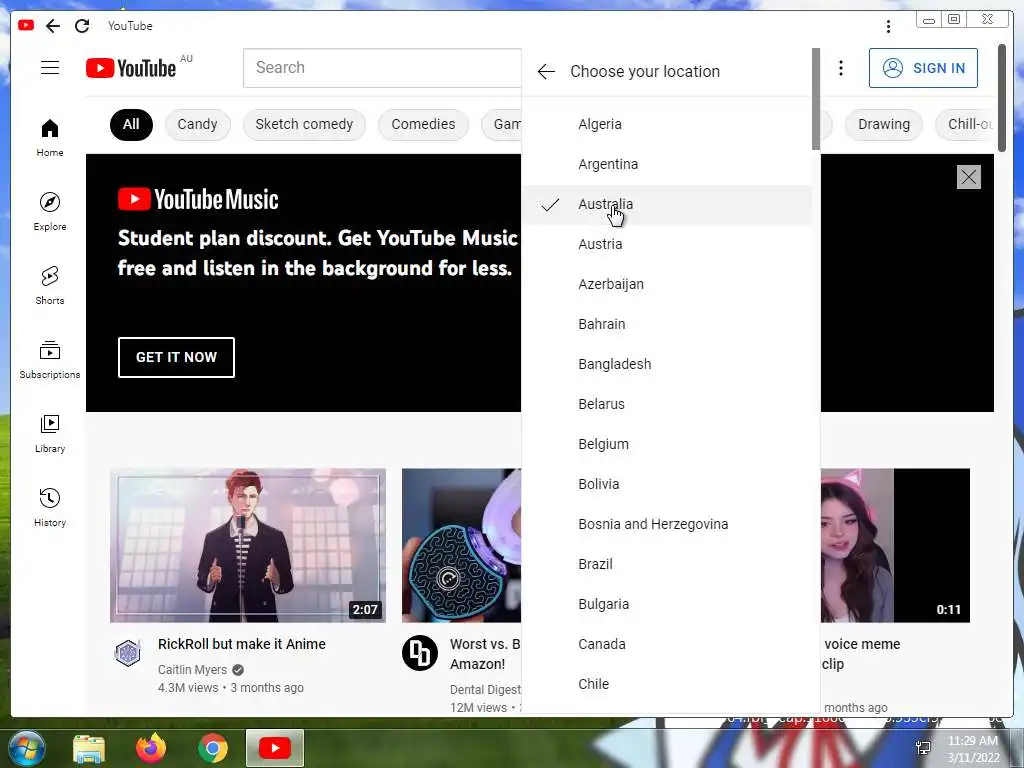Open the Worst vs. Amazon video title
Screen dimensions: 1024x768
coord(485,654)
